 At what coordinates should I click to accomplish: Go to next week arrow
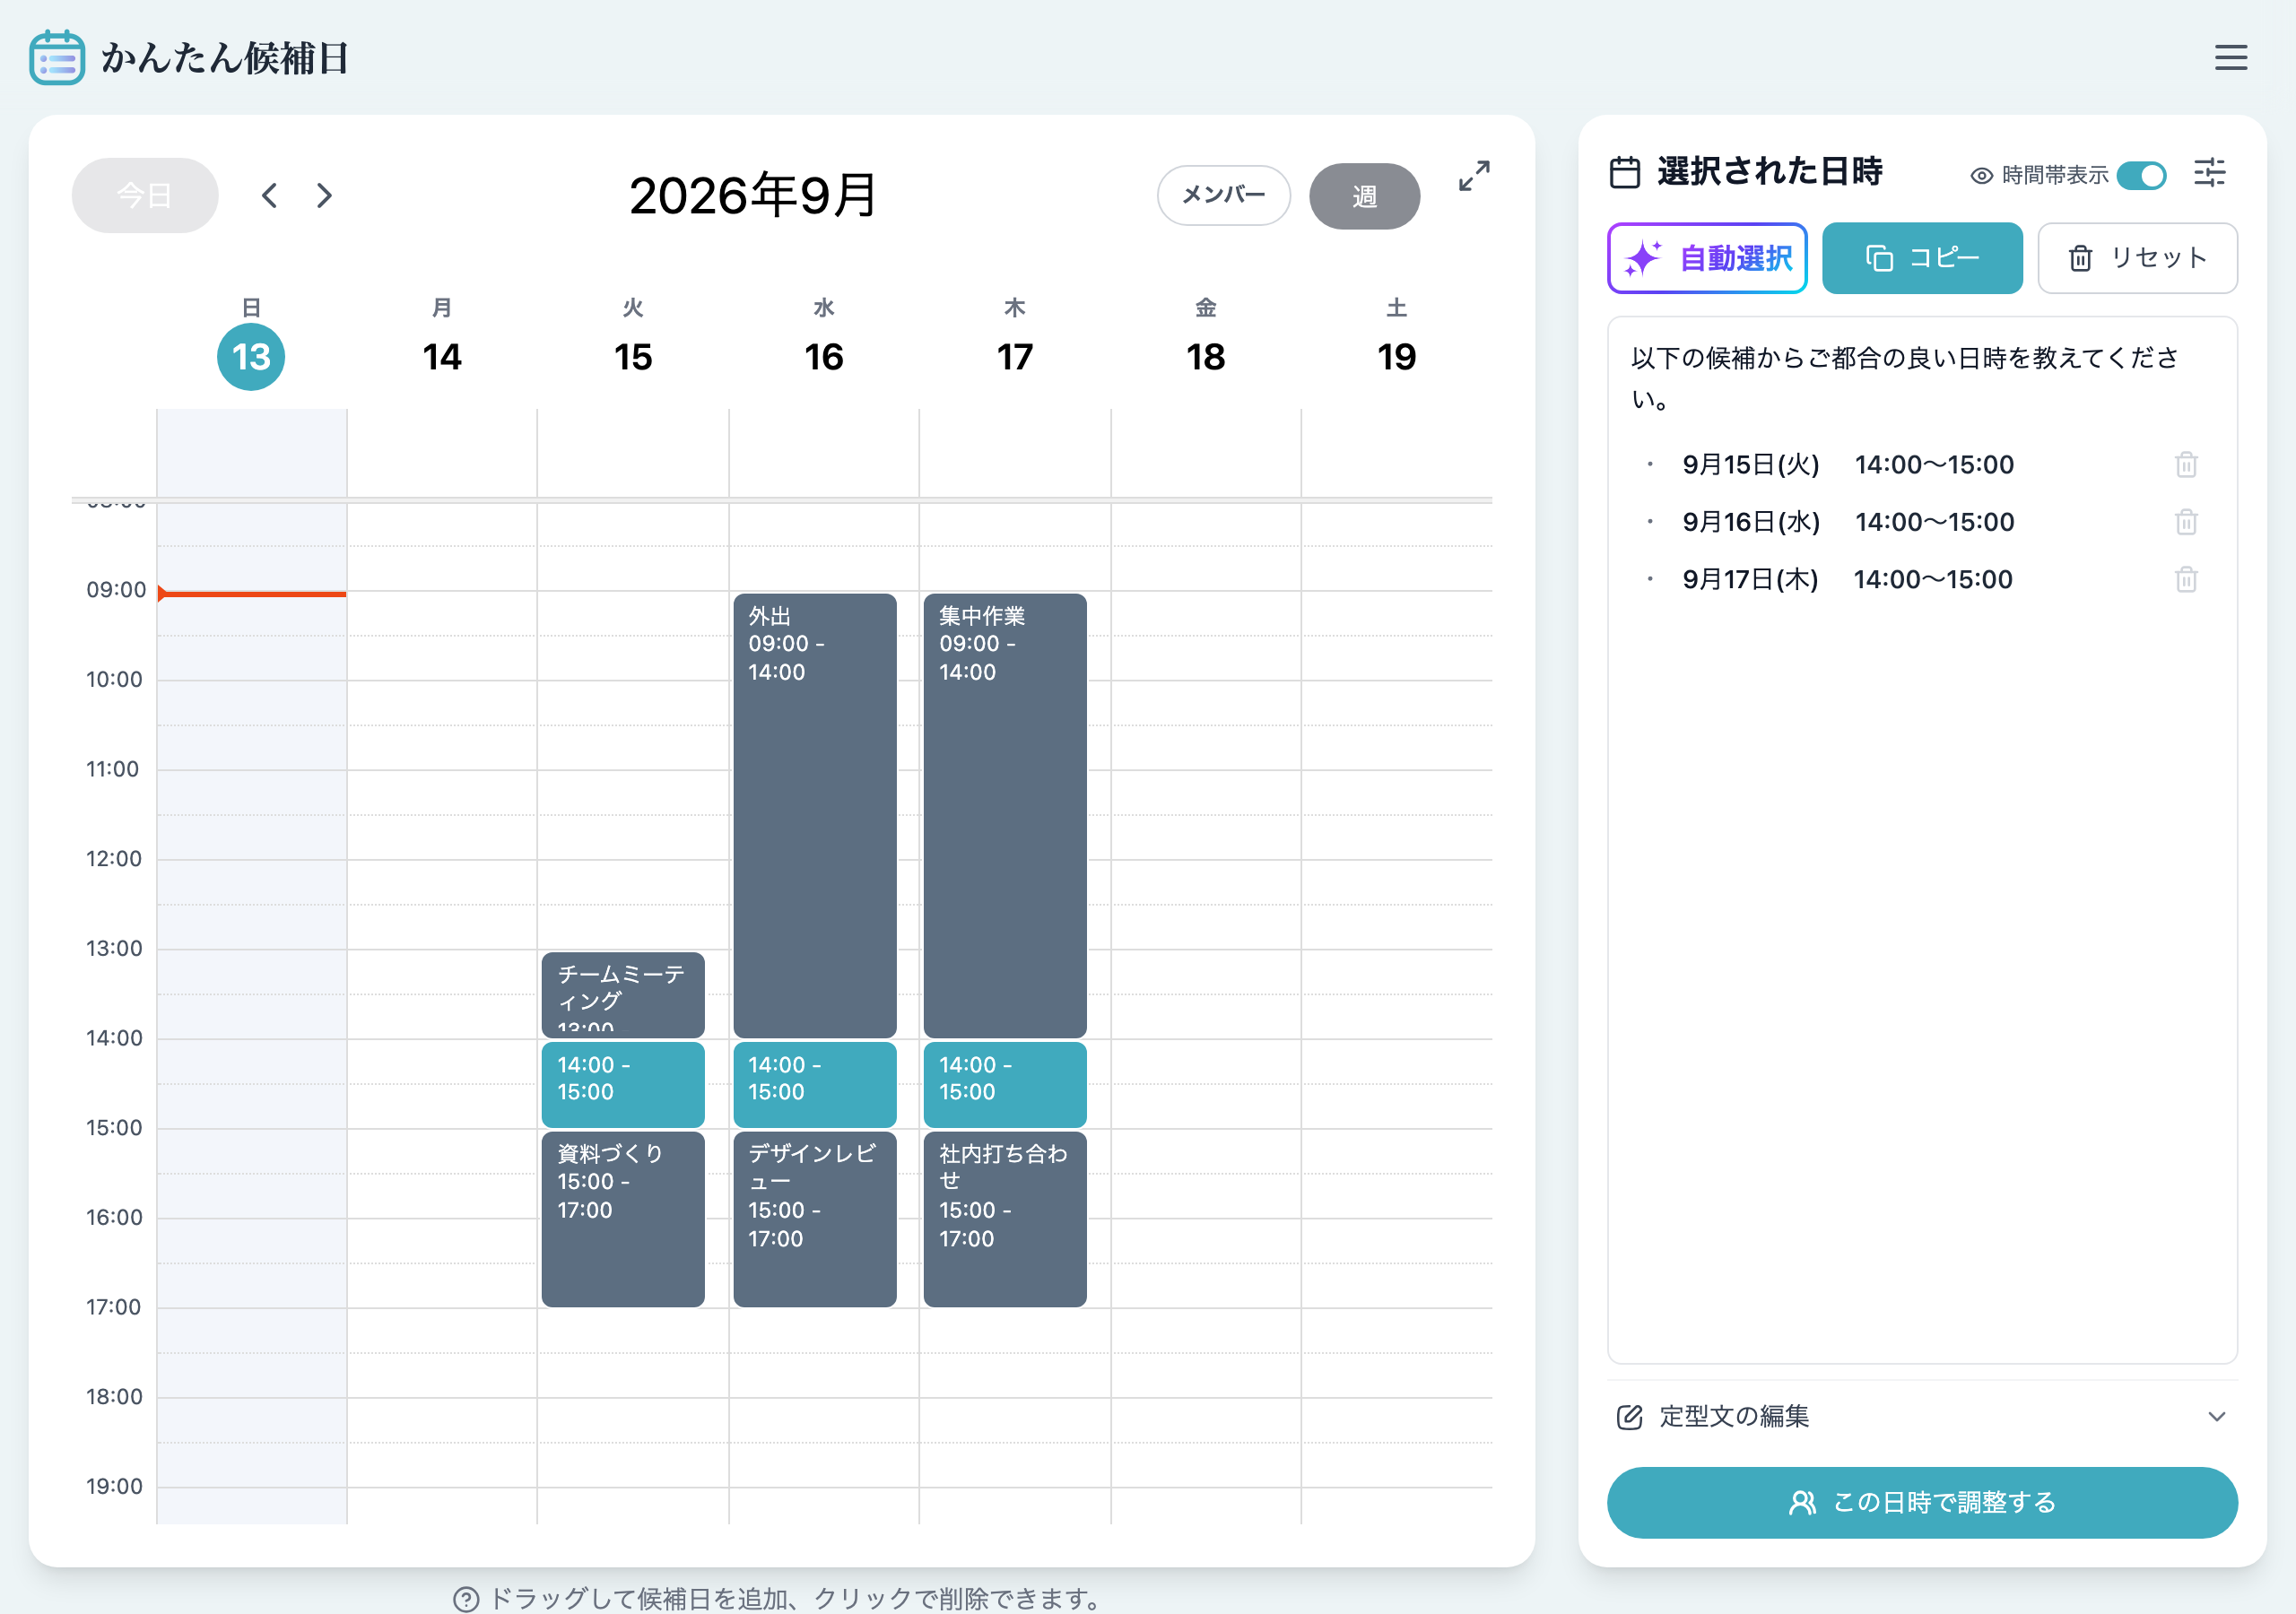tap(324, 195)
